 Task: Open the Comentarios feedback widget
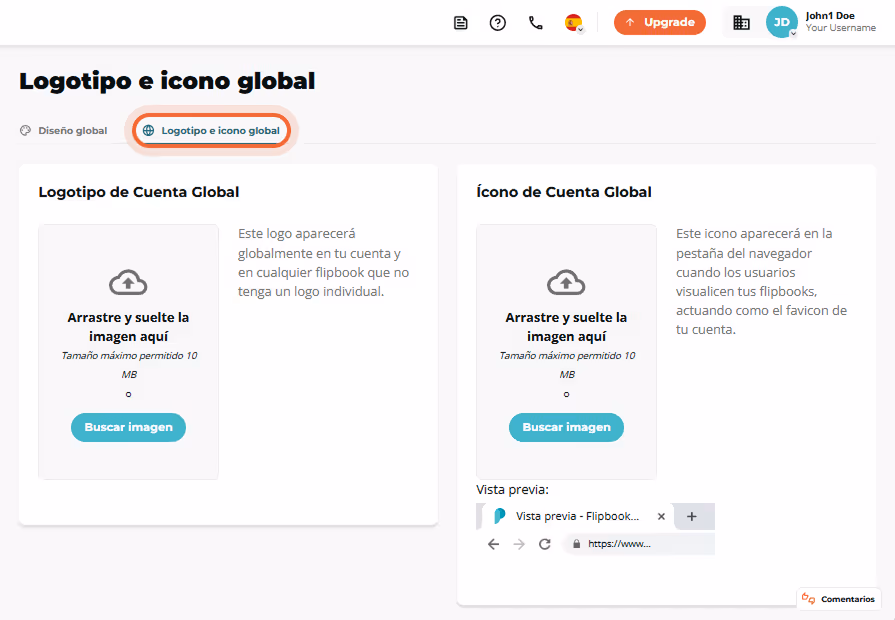coord(838,599)
